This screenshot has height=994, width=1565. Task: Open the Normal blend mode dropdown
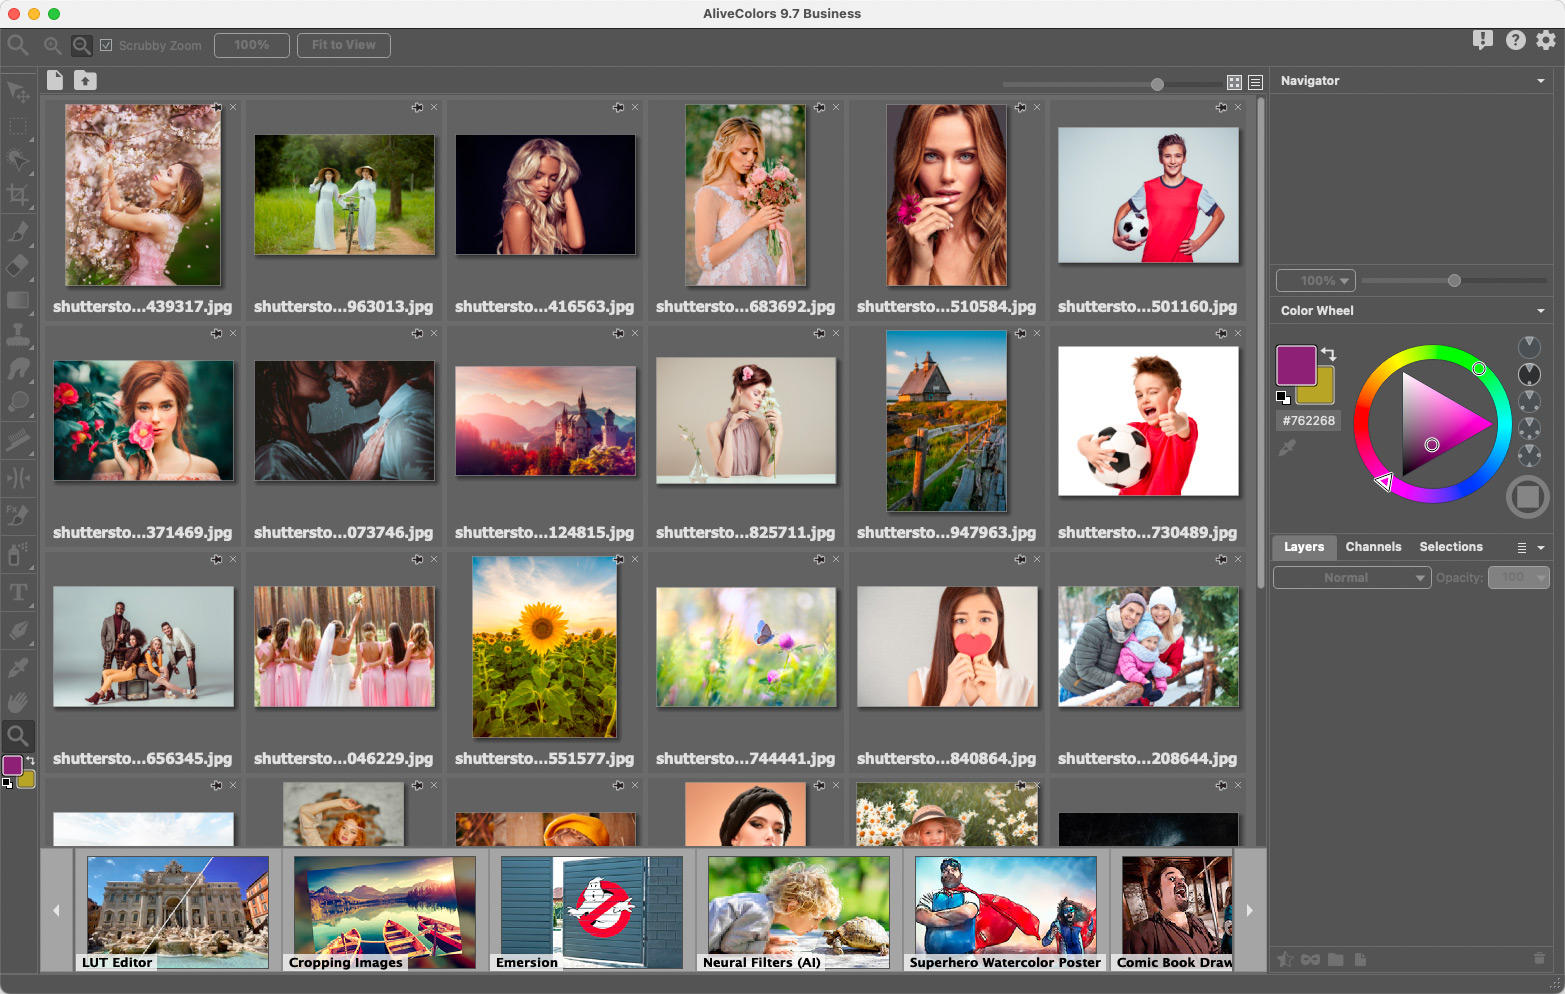pyautogui.click(x=1352, y=577)
